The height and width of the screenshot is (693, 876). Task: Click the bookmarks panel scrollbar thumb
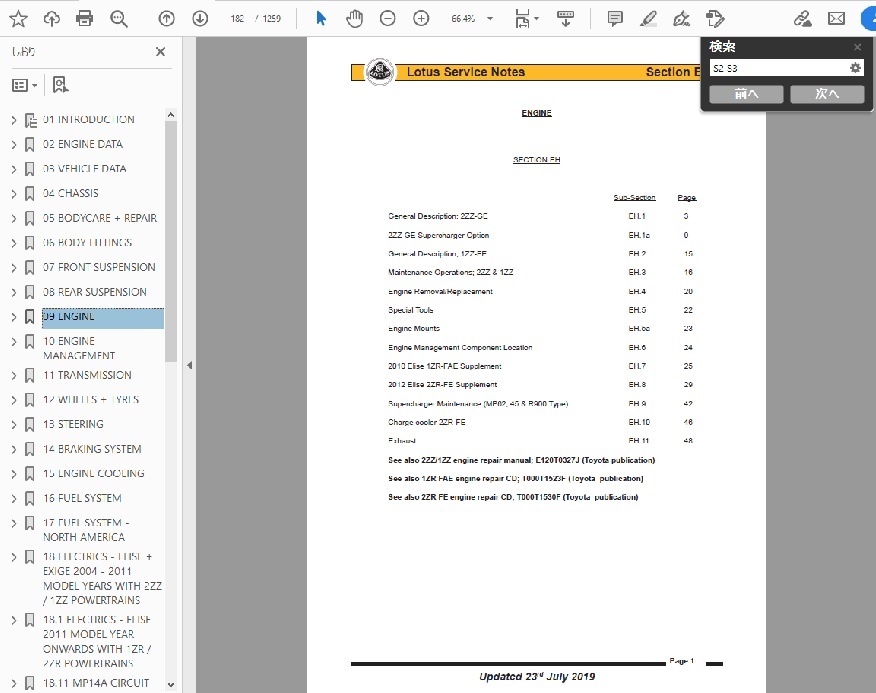click(171, 240)
